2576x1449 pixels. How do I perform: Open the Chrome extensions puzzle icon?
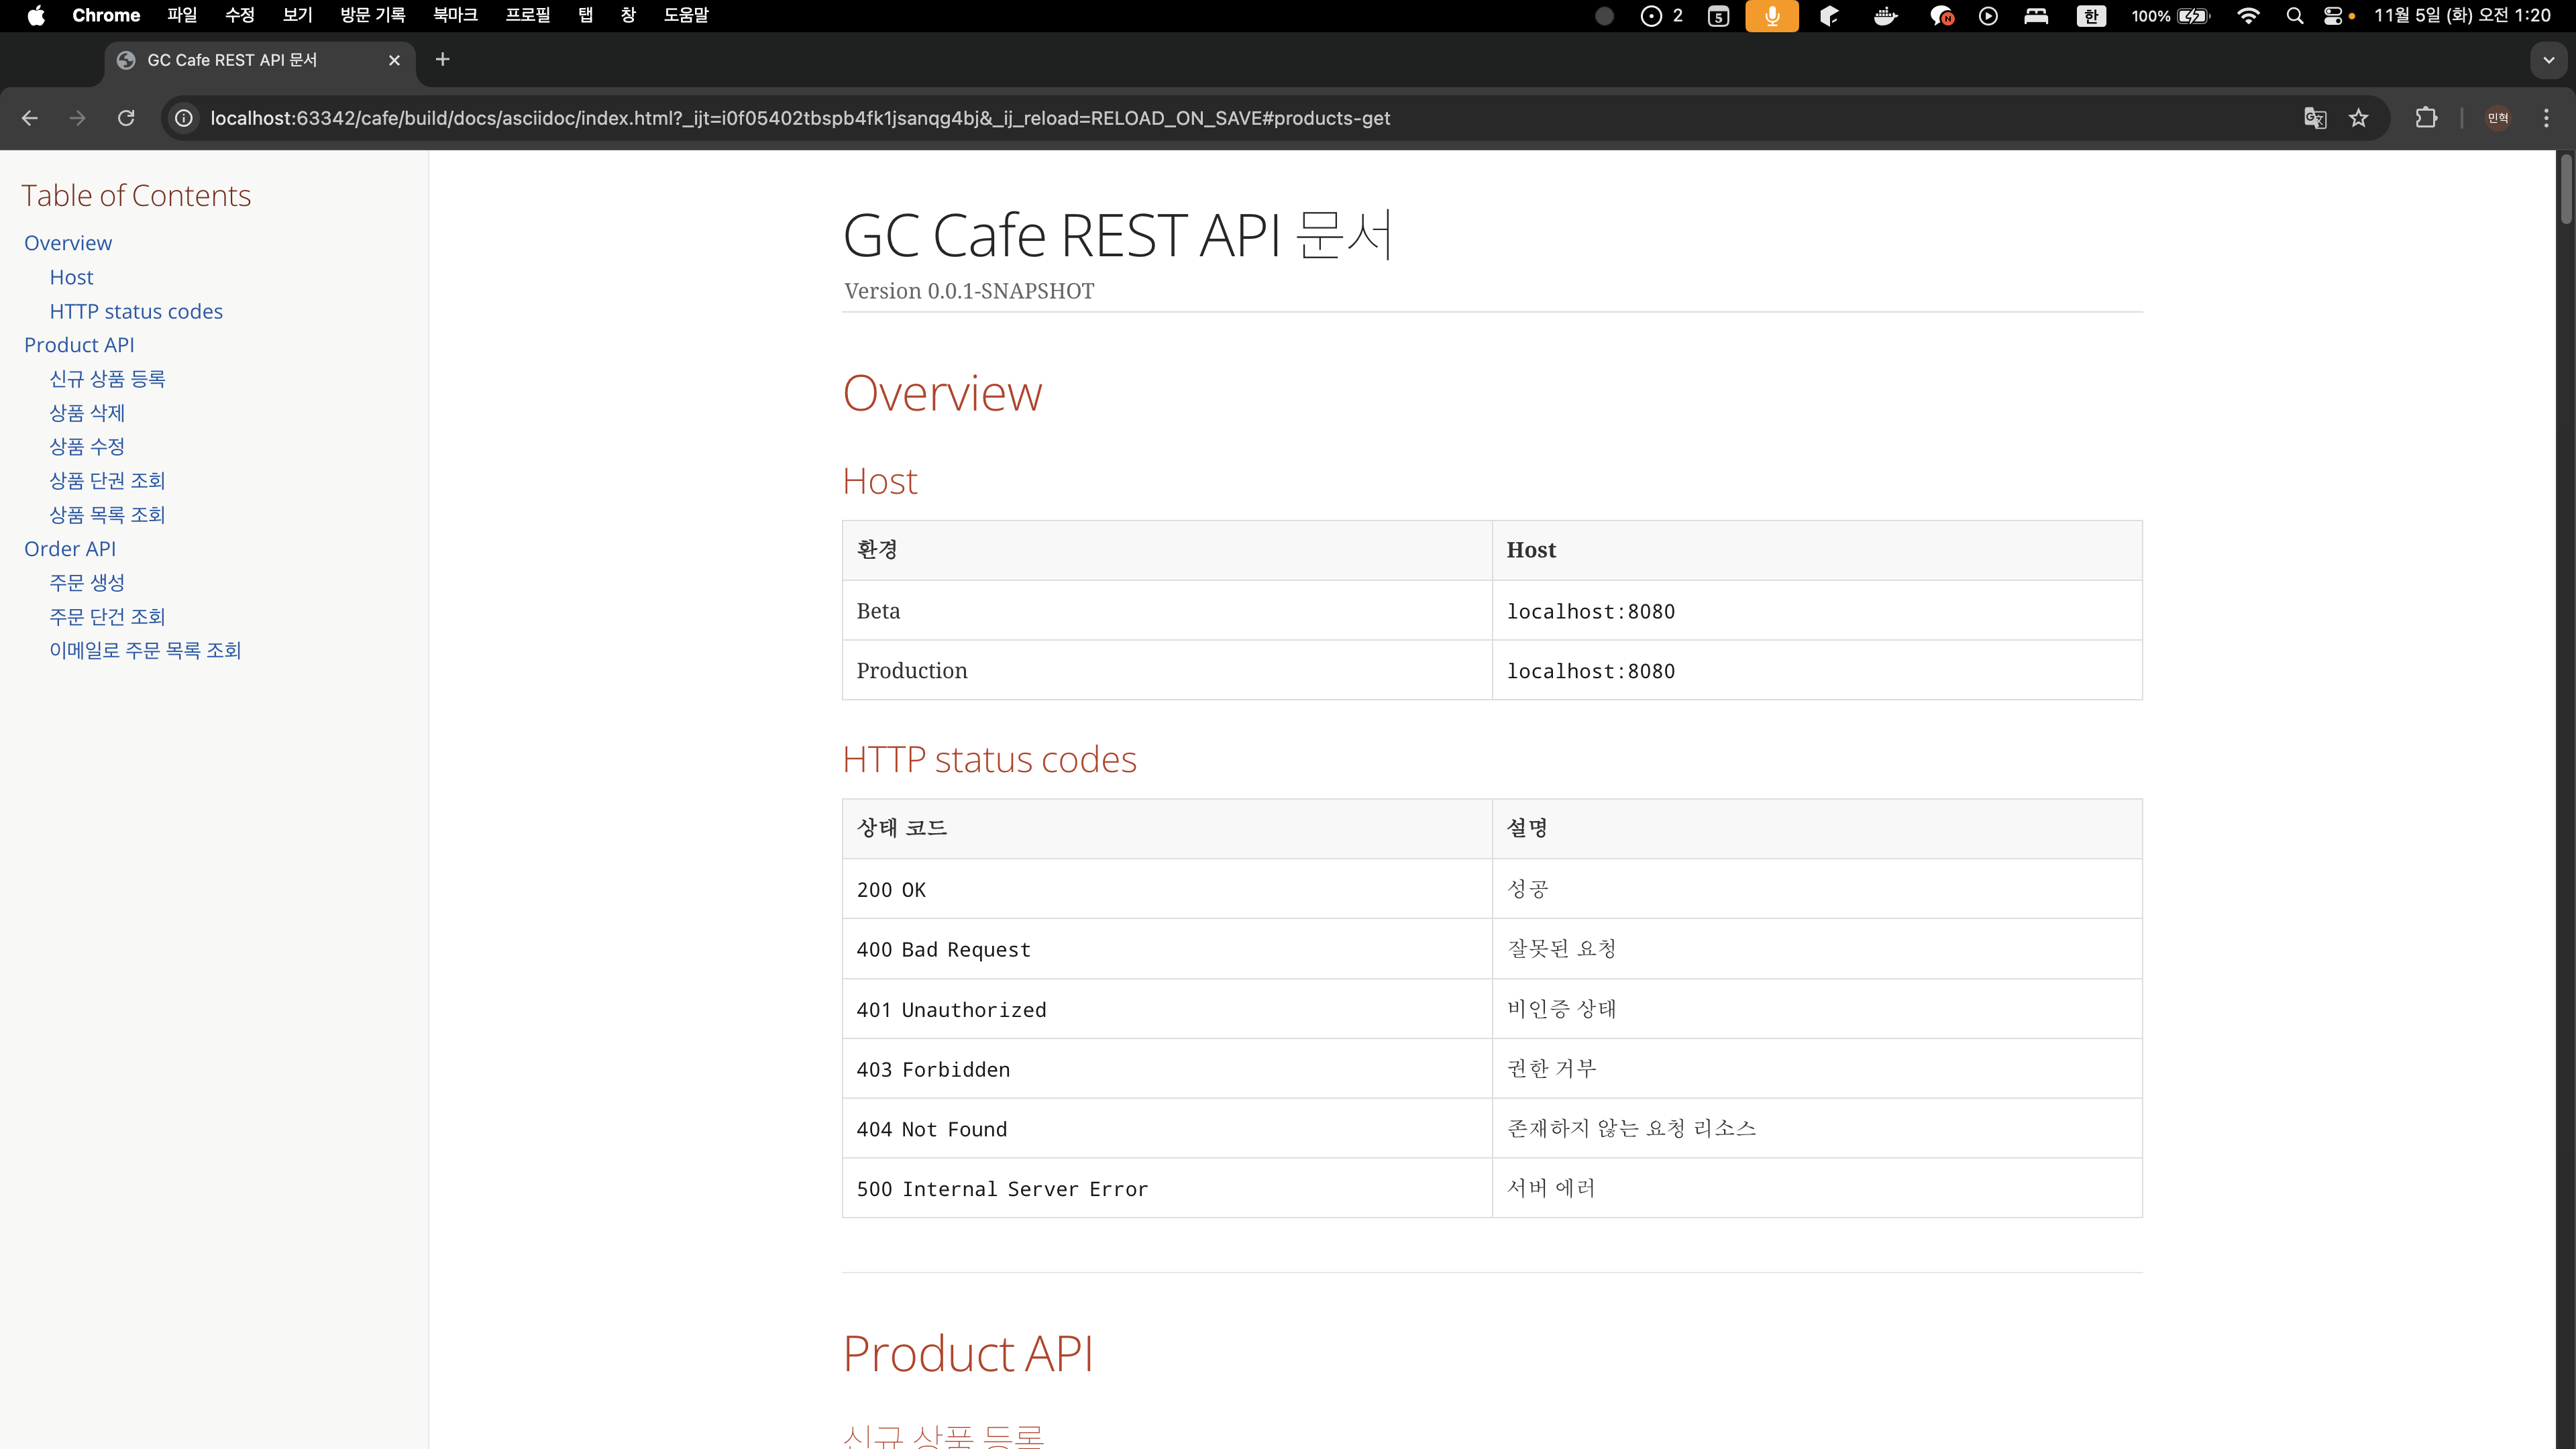(x=2426, y=118)
